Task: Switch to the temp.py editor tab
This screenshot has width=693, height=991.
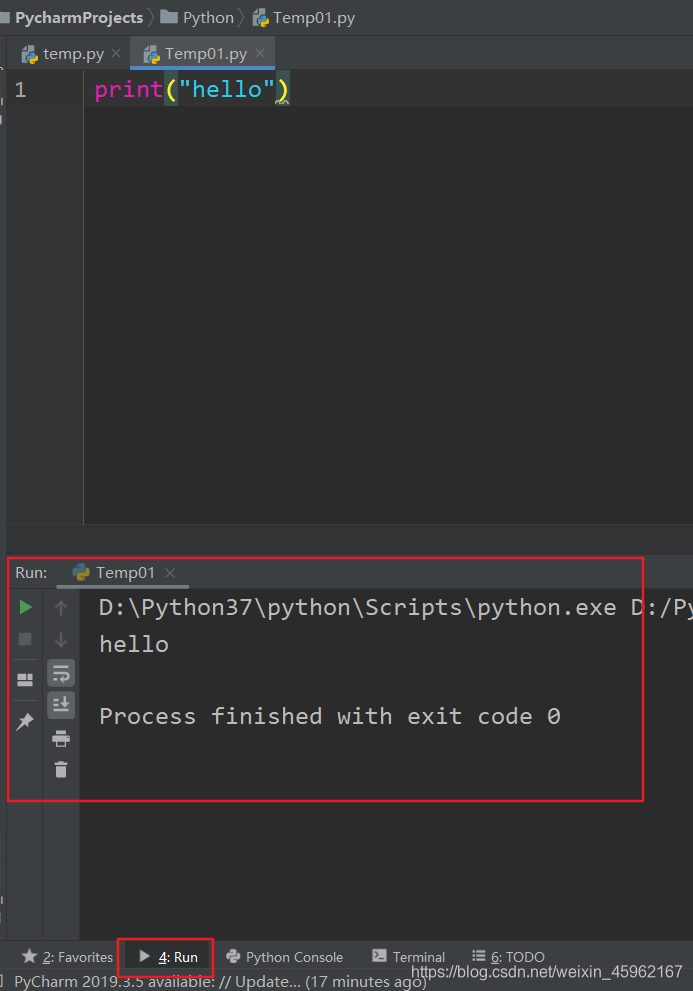Action: [x=73, y=54]
